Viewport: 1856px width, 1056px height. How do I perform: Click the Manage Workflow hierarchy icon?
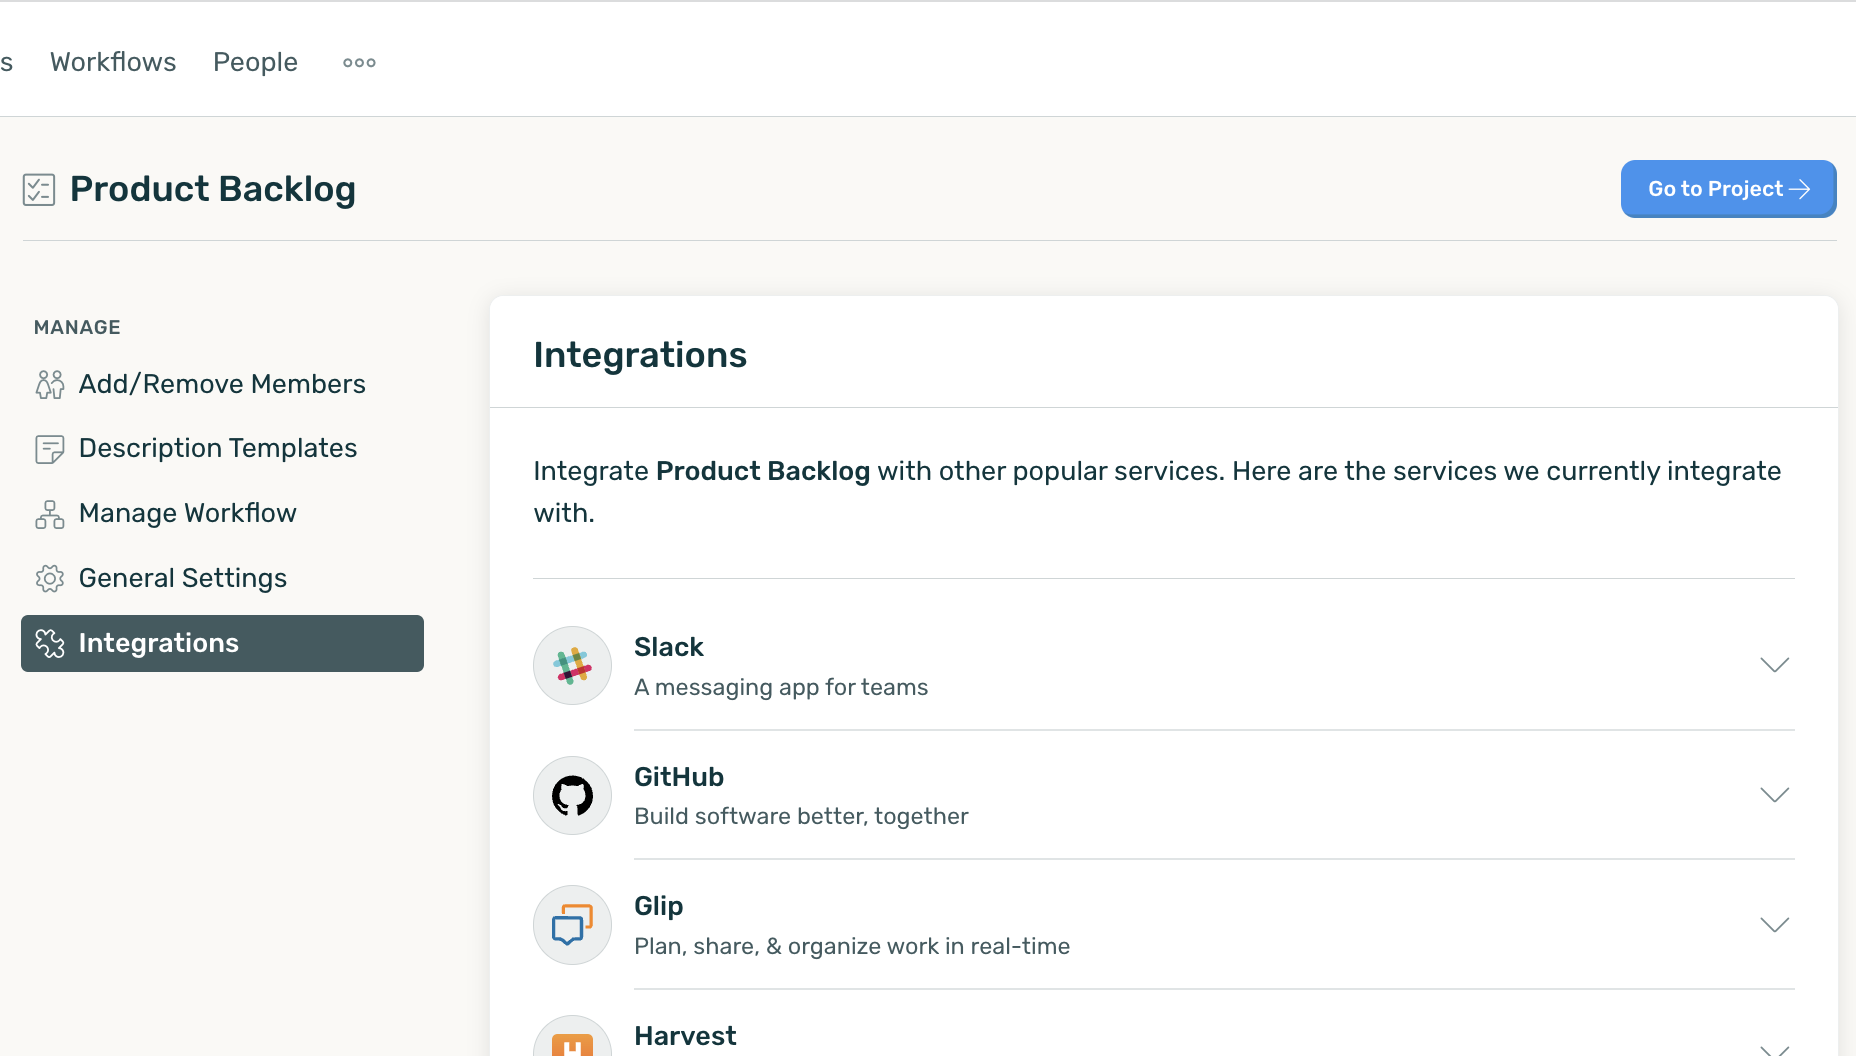(50, 514)
